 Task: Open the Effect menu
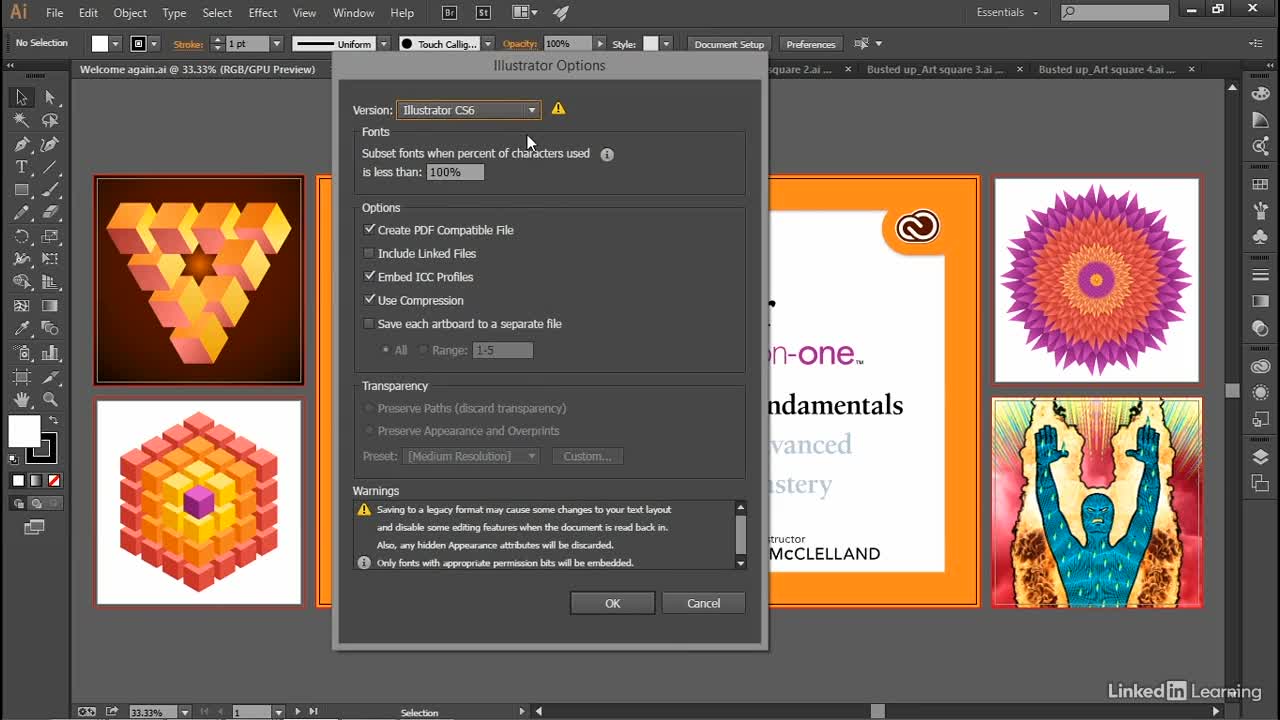pos(263,13)
